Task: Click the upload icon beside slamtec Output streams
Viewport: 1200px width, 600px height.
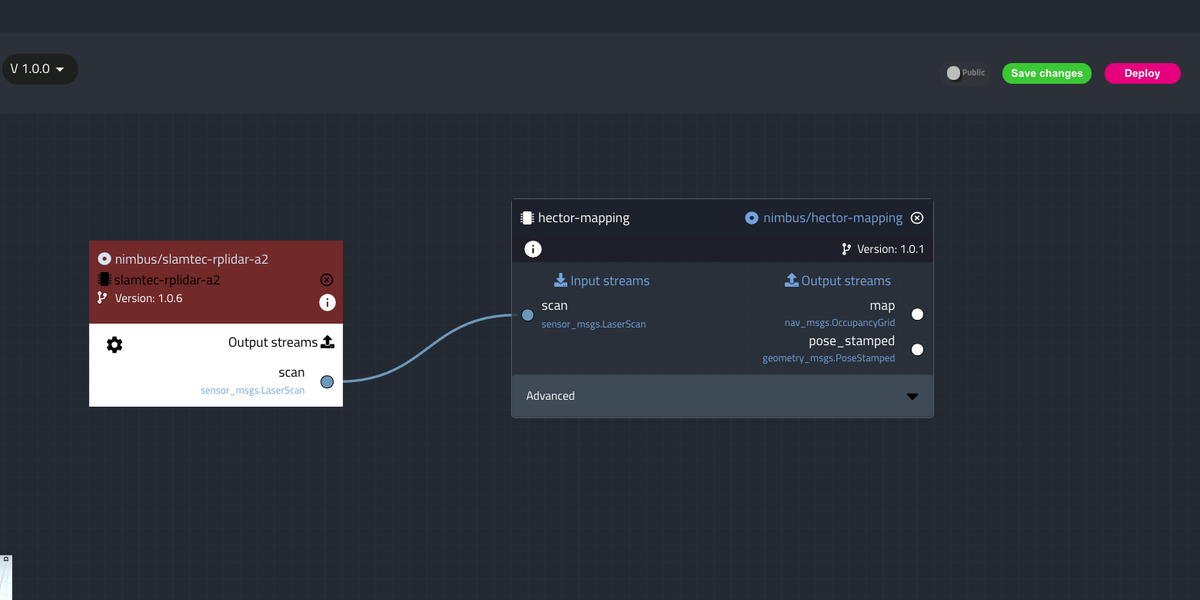Action: click(x=327, y=342)
